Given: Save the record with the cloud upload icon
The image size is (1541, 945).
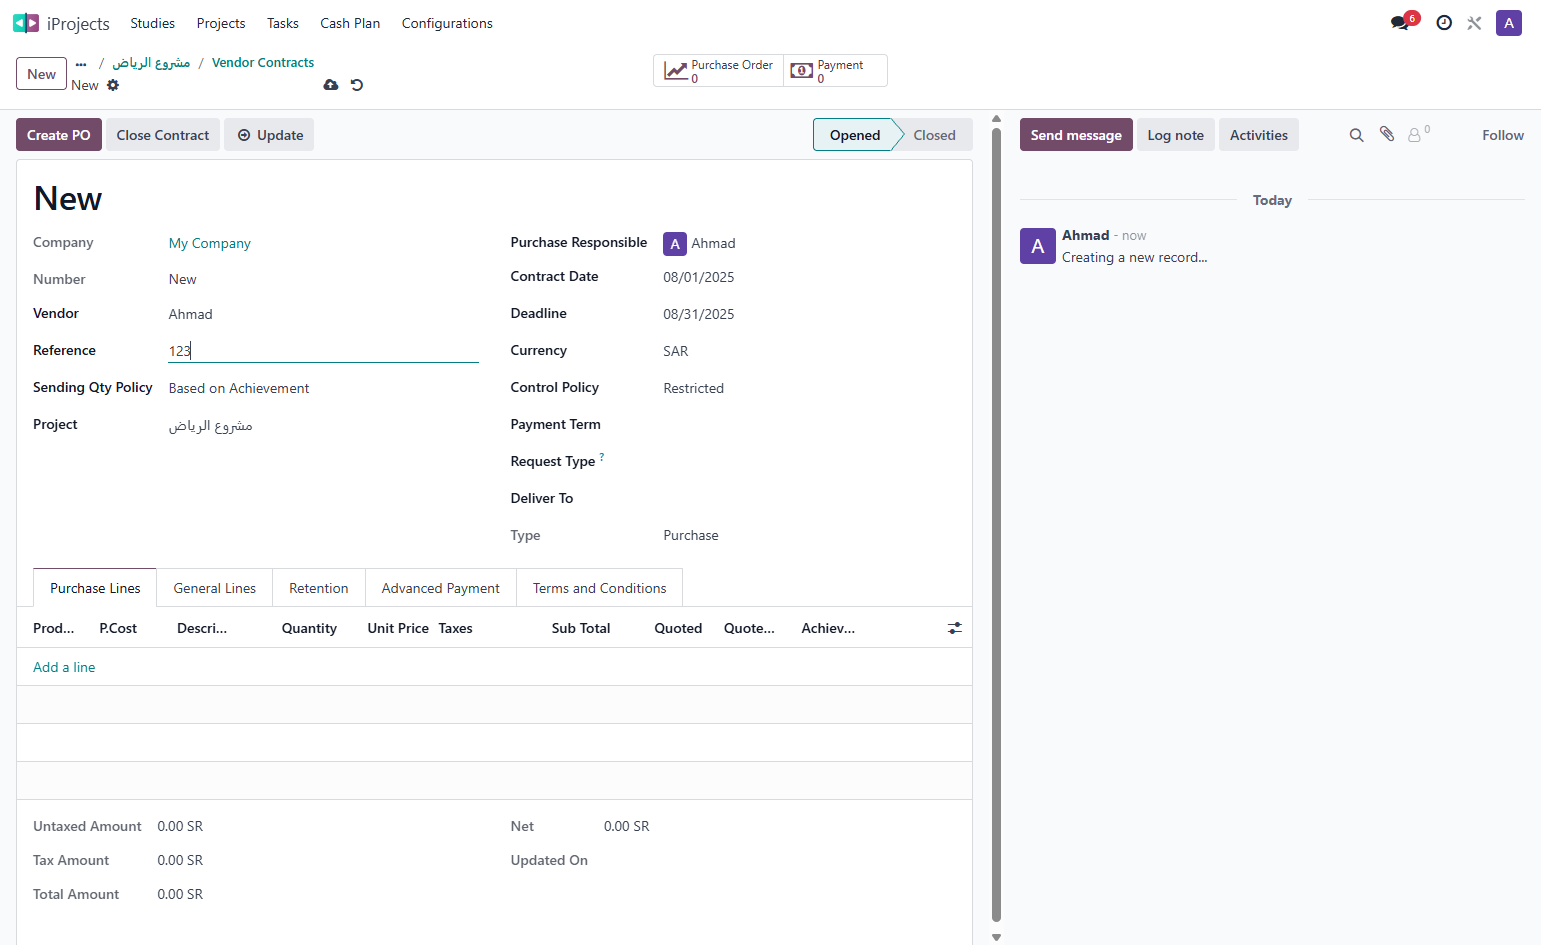Looking at the screenshot, I should pos(331,85).
